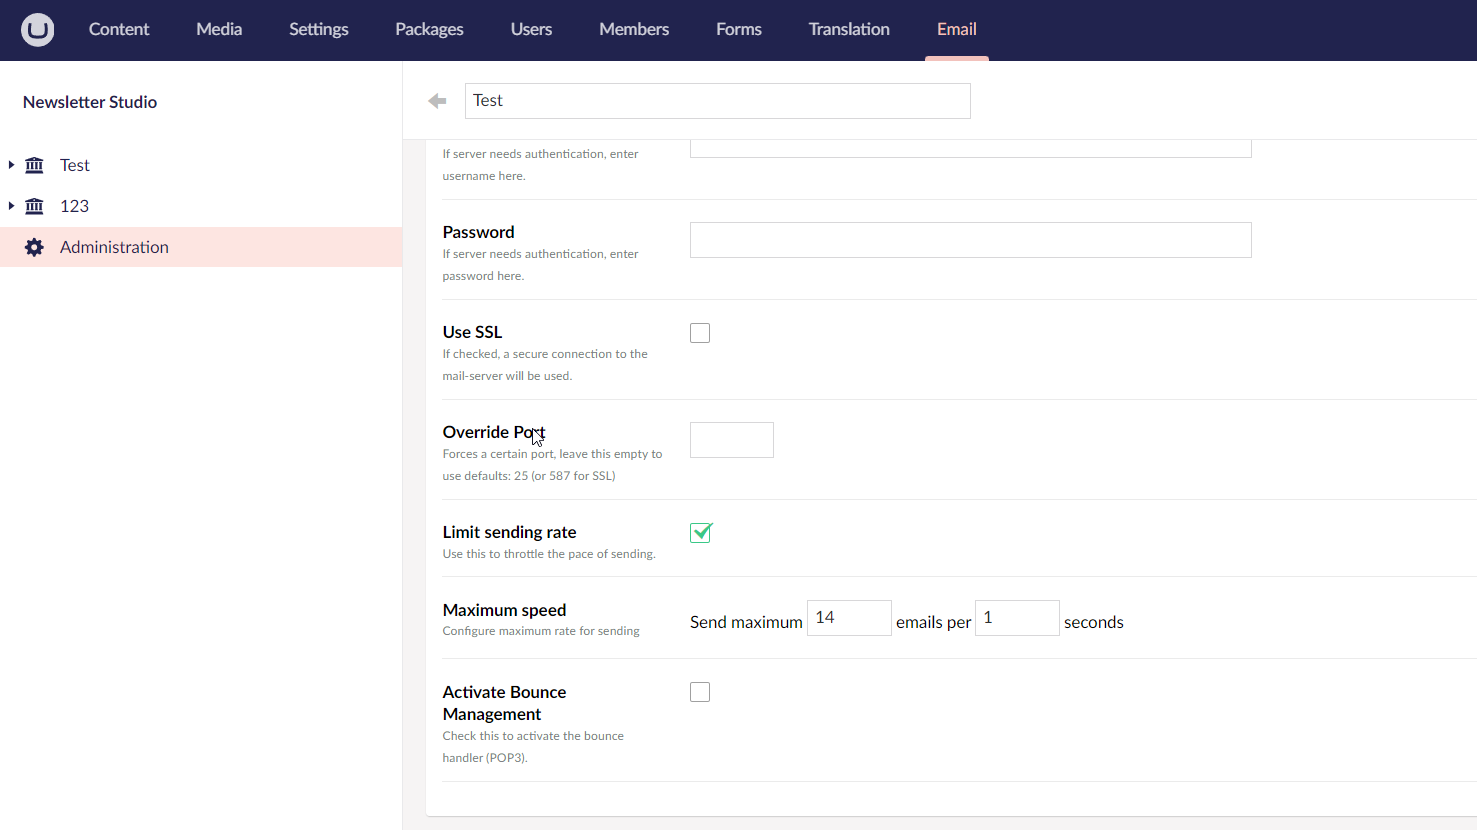Switch to the Settings section
The image size is (1477, 830).
coord(318,29)
